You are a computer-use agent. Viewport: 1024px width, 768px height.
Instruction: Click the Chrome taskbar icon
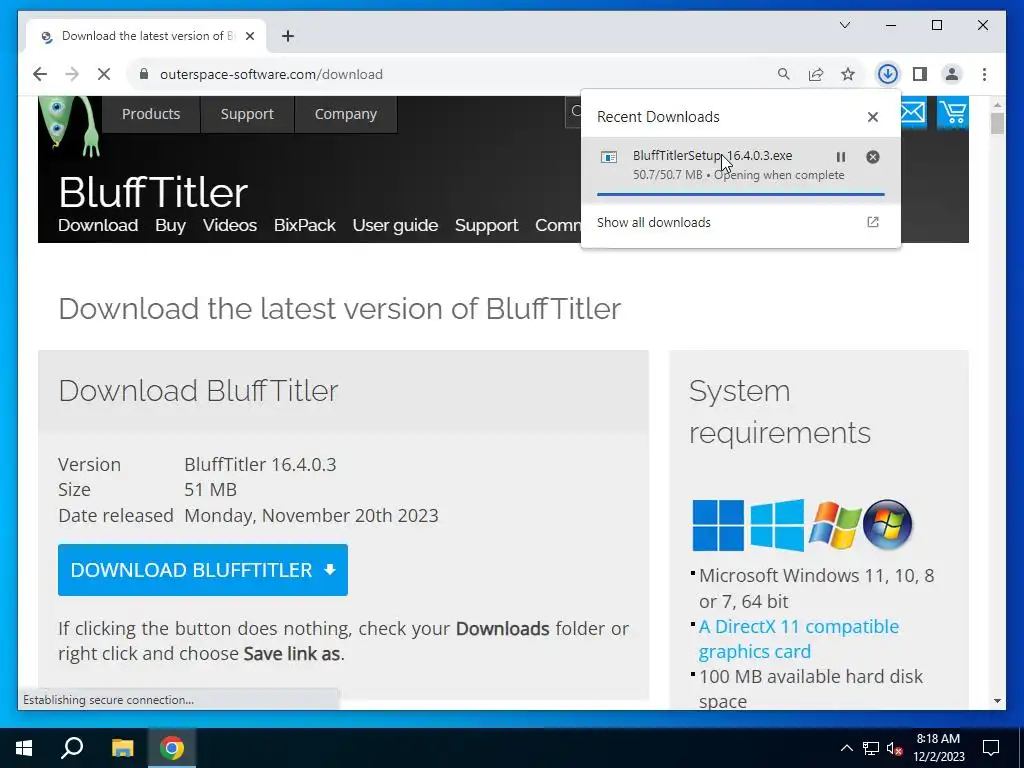172,748
